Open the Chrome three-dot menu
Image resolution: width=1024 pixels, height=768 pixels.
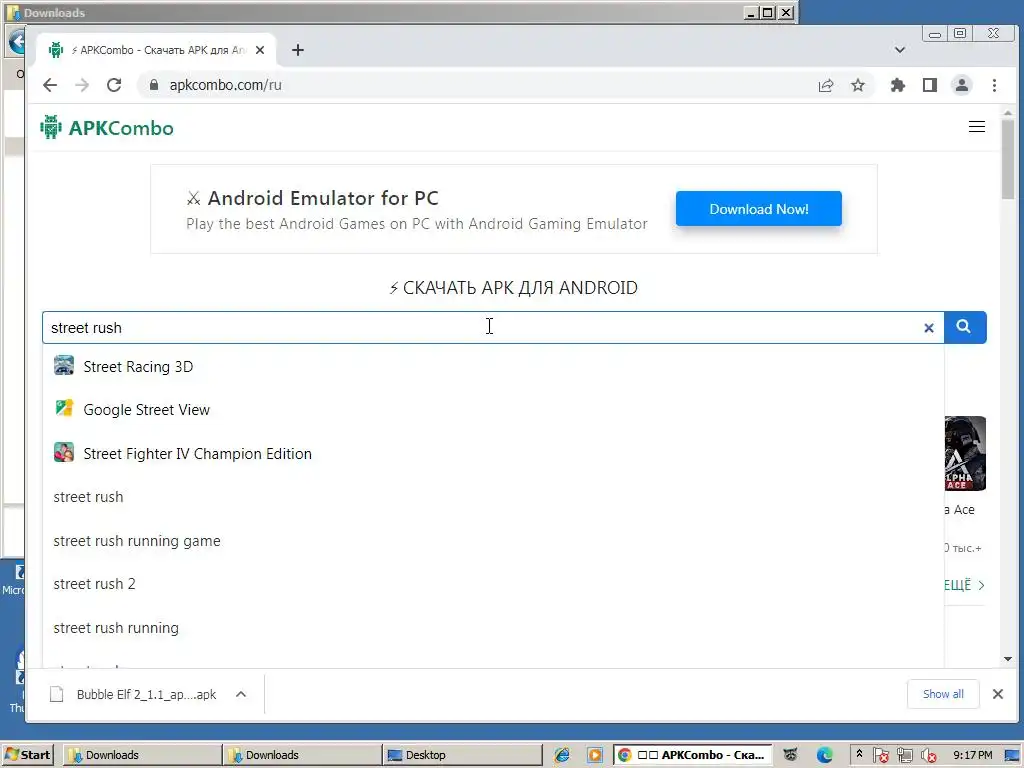coord(994,85)
